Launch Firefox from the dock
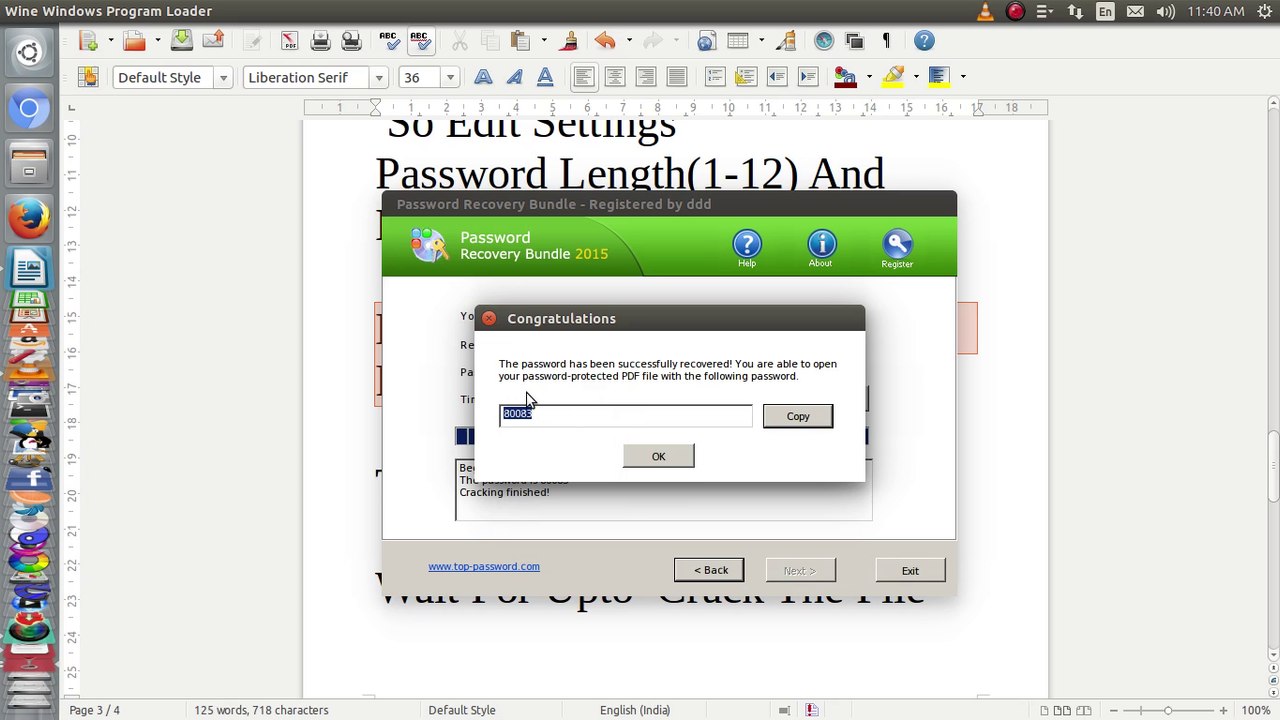Viewport: 1280px width, 720px height. pos(29,218)
